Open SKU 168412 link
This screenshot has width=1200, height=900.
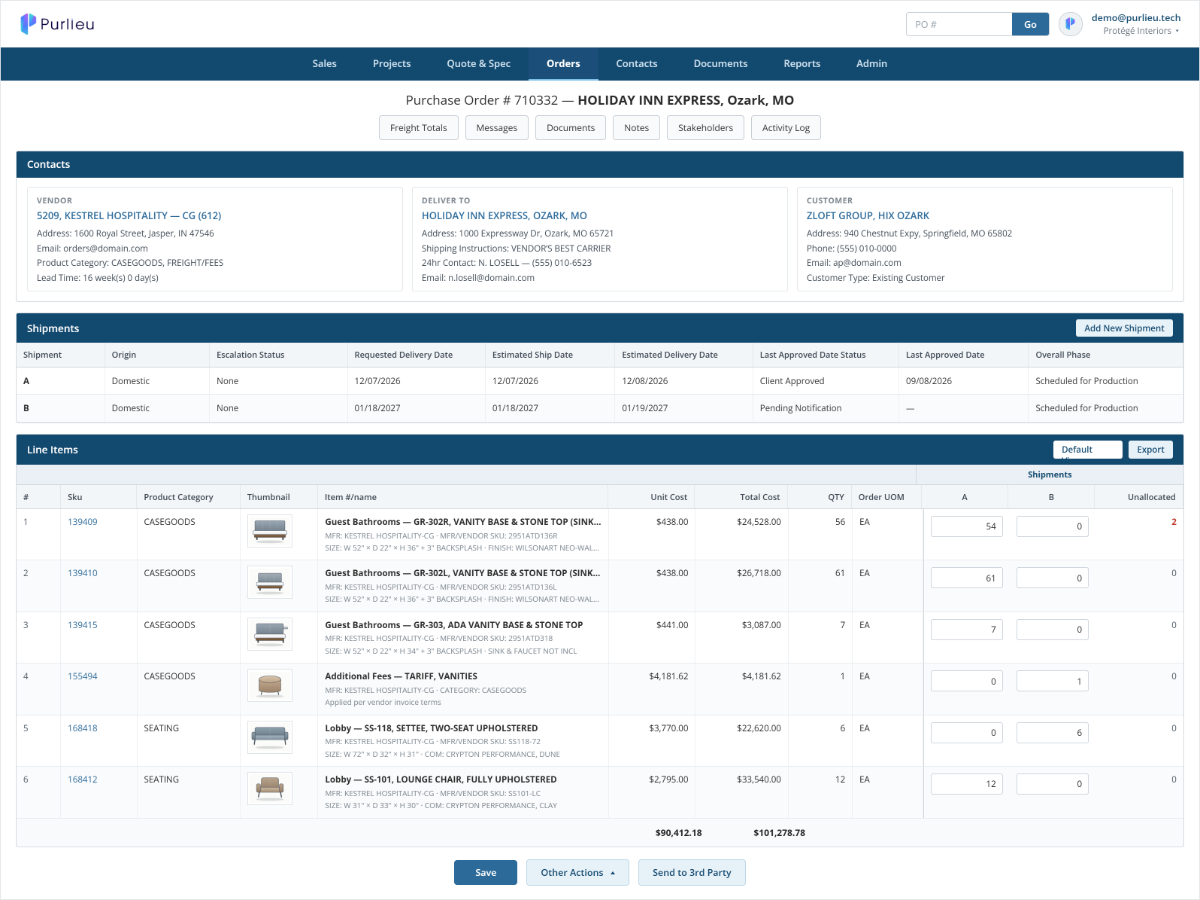82,779
